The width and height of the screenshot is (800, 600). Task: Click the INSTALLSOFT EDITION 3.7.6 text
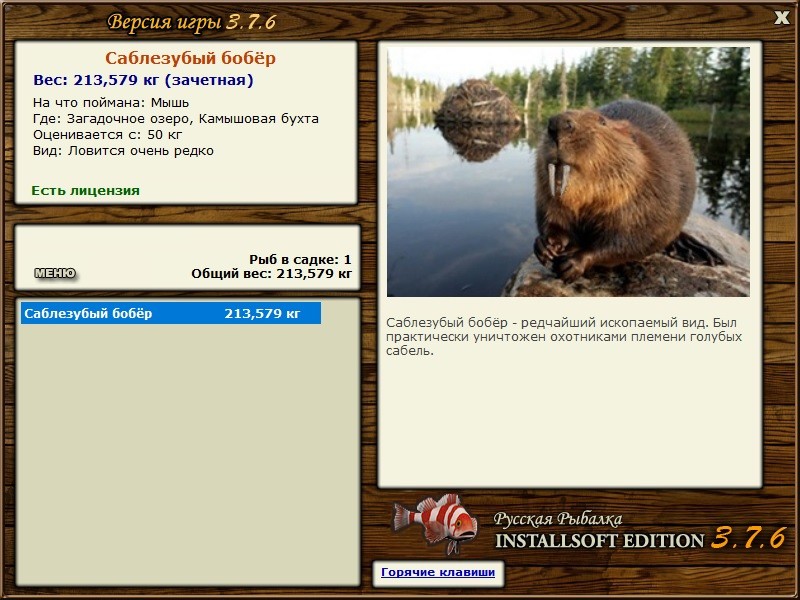640,539
